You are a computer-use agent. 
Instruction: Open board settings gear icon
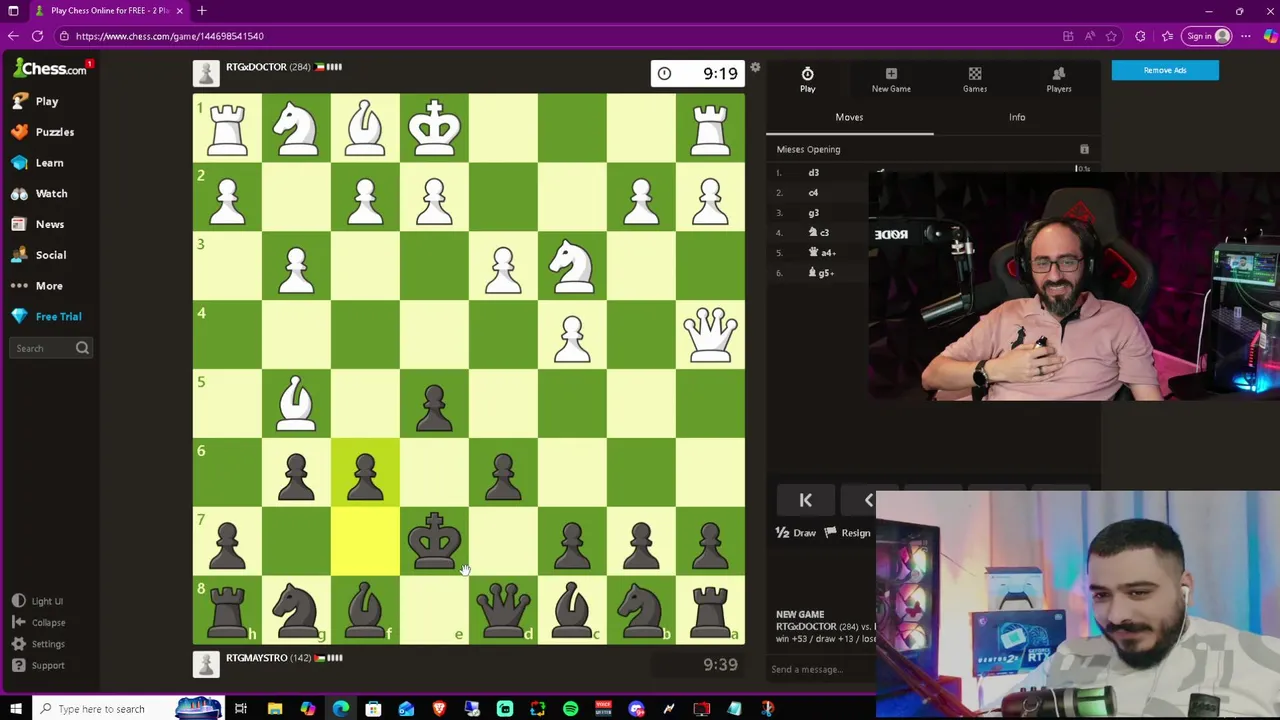(x=755, y=68)
